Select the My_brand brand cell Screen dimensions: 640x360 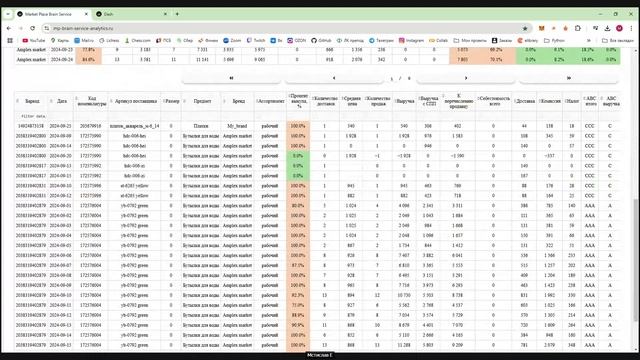coord(237,126)
